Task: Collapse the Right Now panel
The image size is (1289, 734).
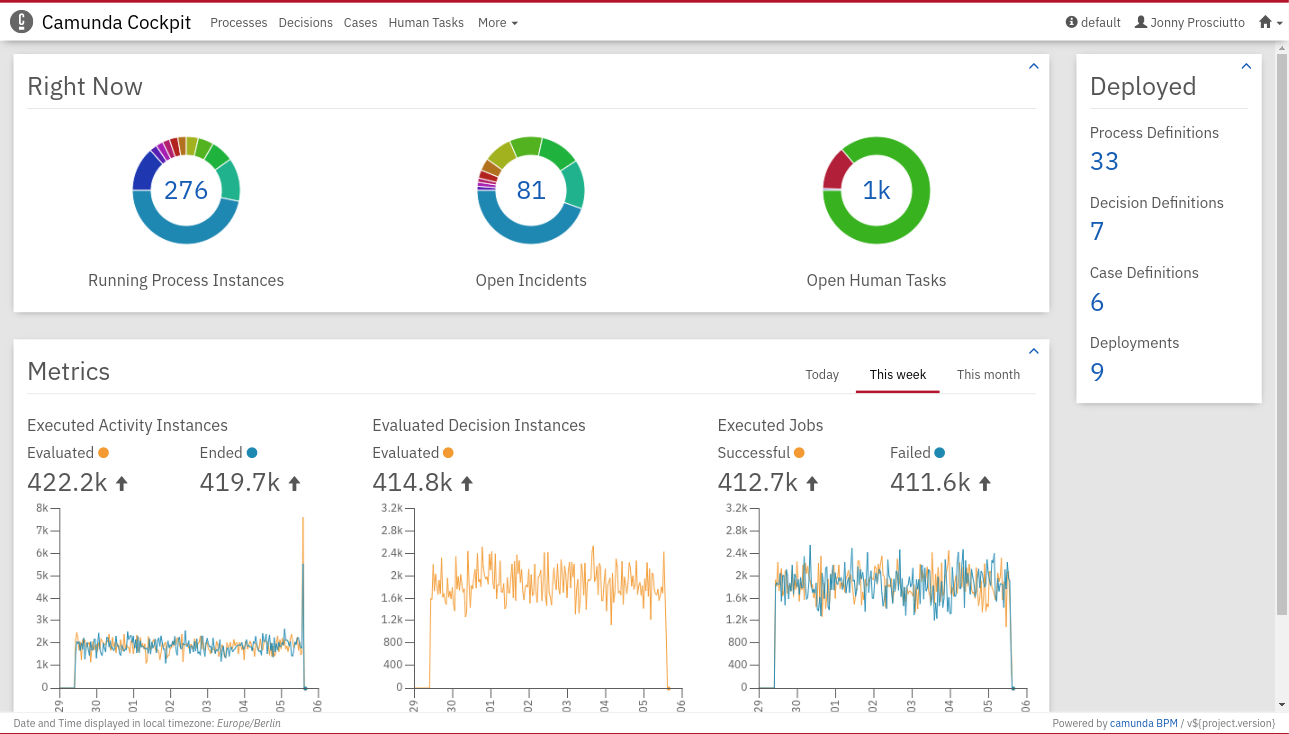Action: pos(1034,66)
